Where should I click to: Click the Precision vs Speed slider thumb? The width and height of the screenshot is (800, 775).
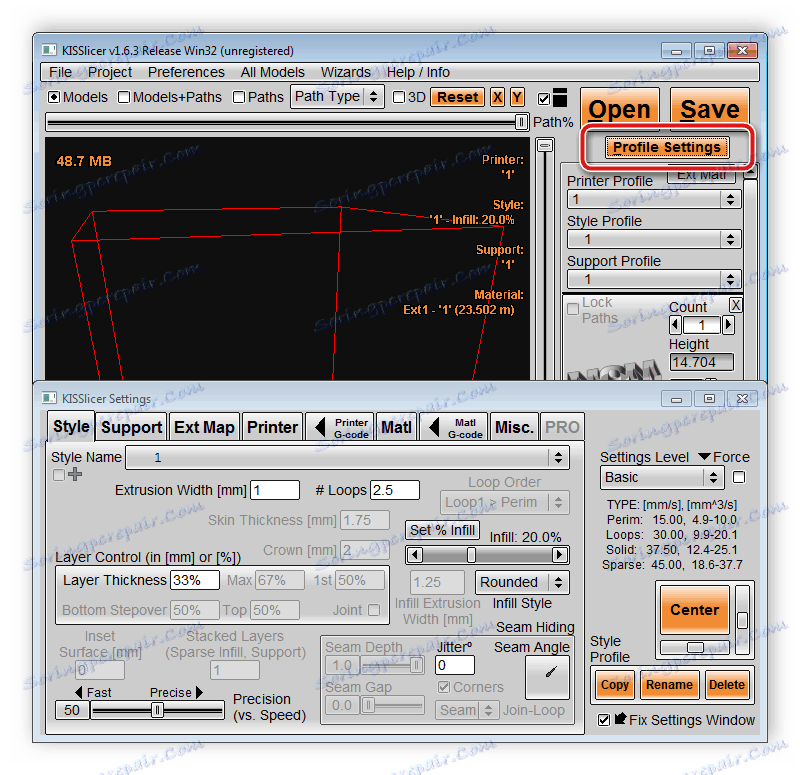click(x=157, y=710)
